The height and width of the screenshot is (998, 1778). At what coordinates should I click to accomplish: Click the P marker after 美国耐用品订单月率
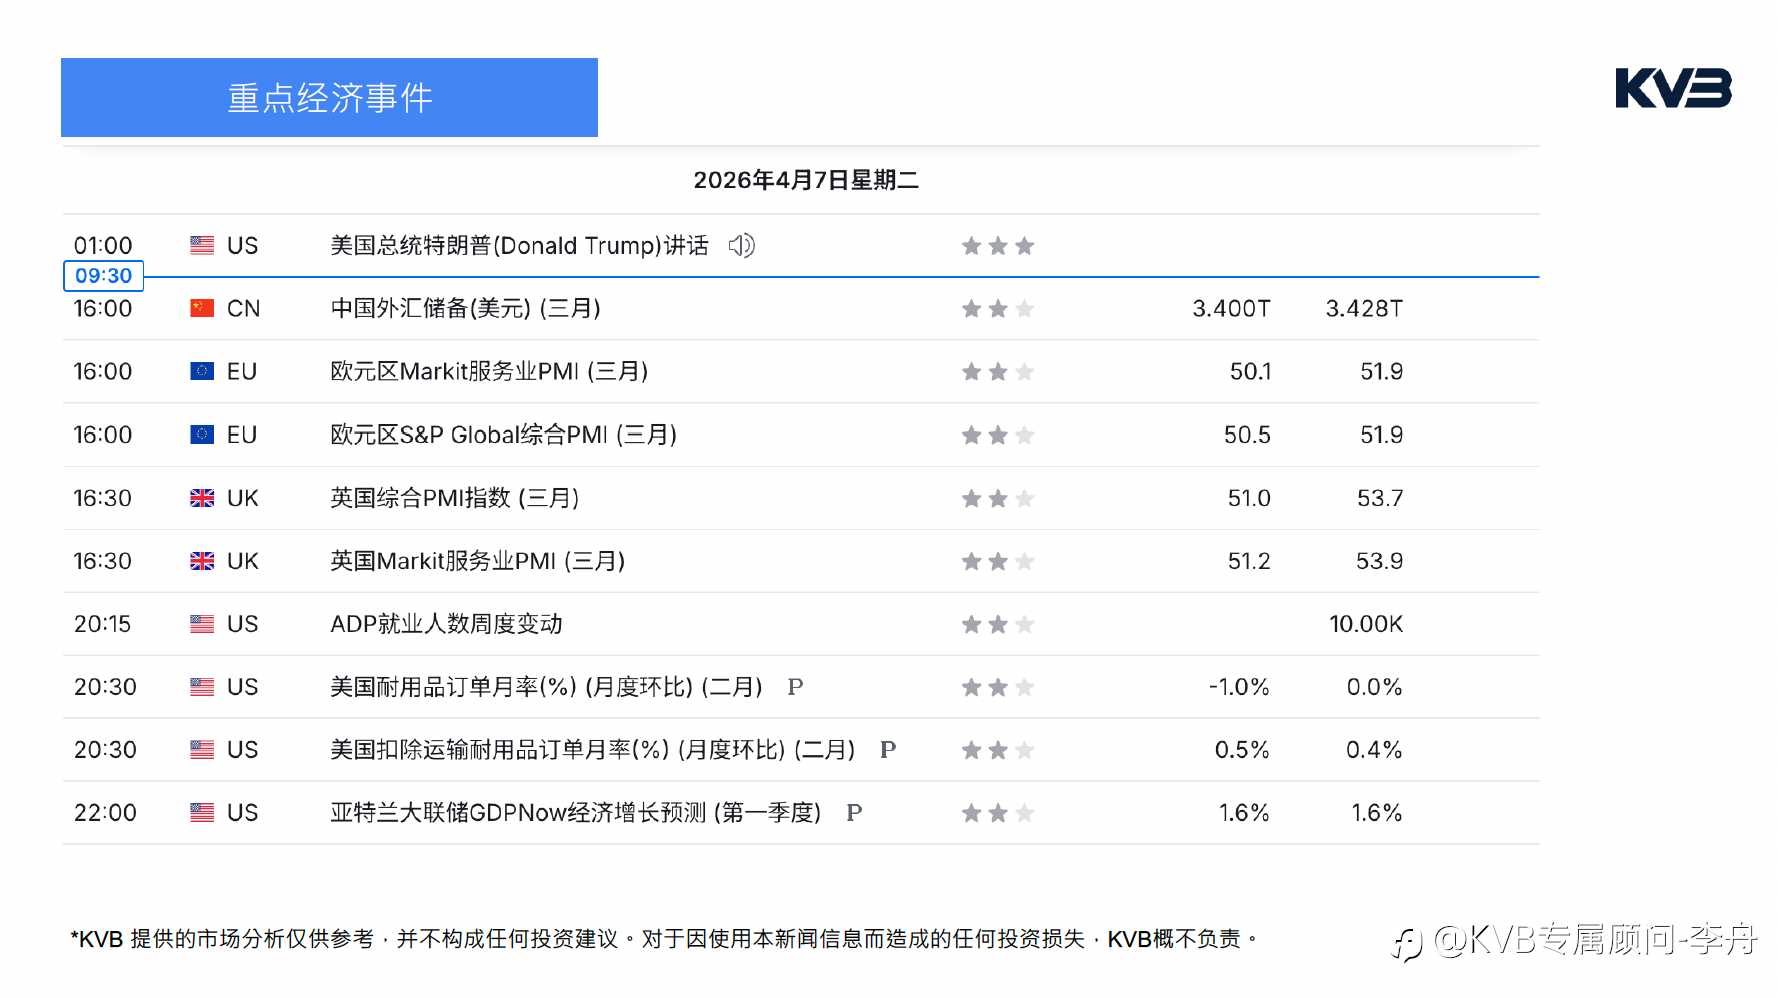795,687
